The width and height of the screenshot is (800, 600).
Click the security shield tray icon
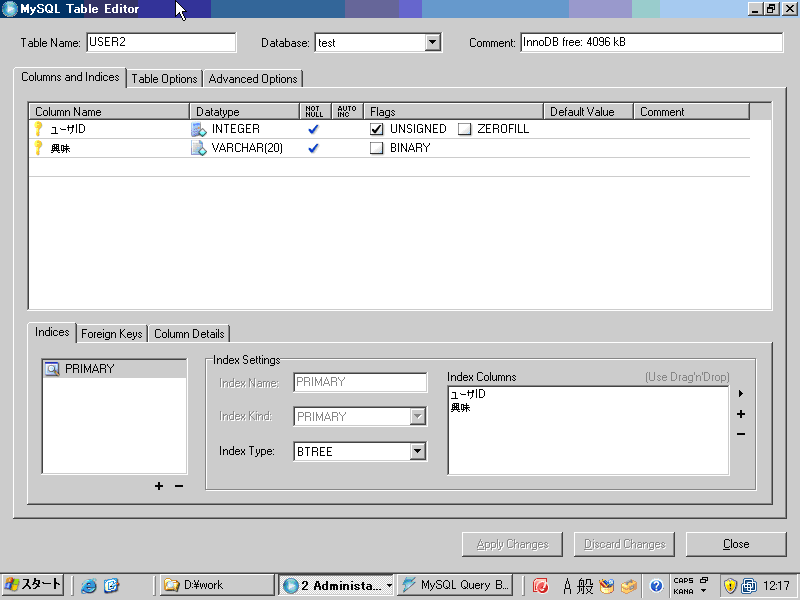click(x=730, y=585)
